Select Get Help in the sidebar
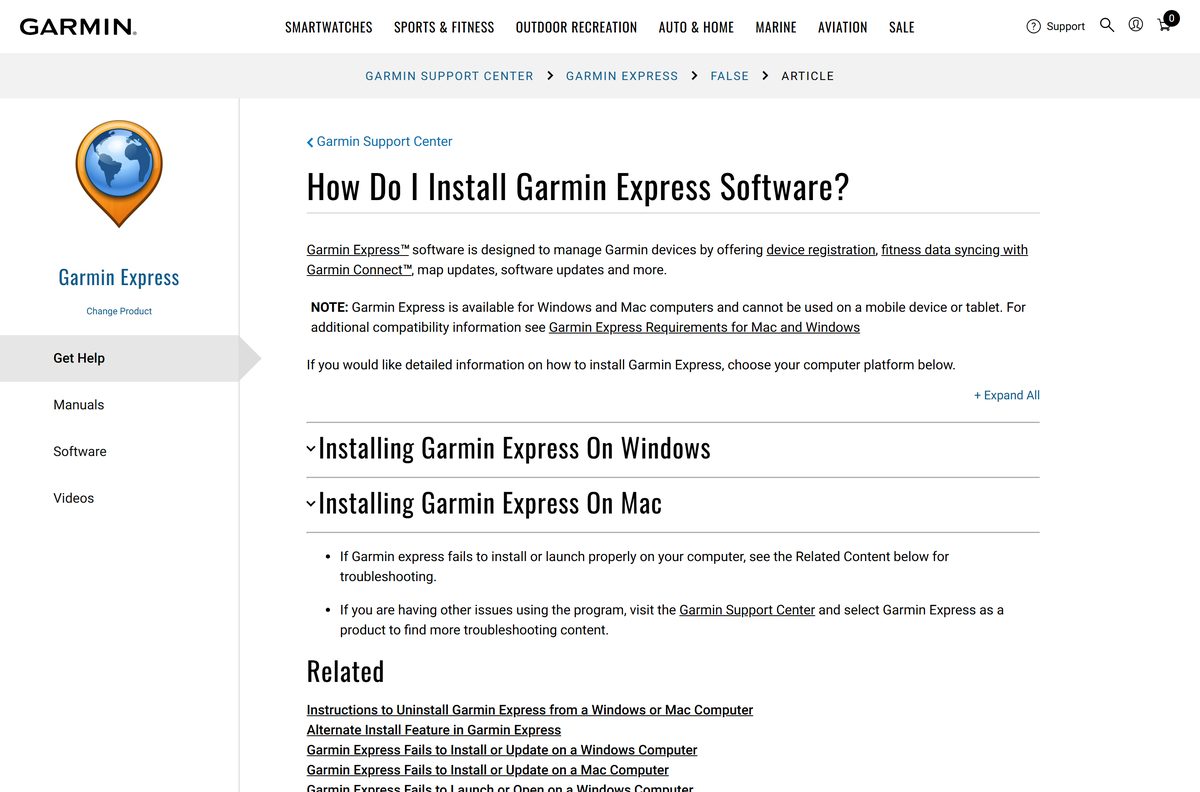The height and width of the screenshot is (792, 1200). [119, 358]
